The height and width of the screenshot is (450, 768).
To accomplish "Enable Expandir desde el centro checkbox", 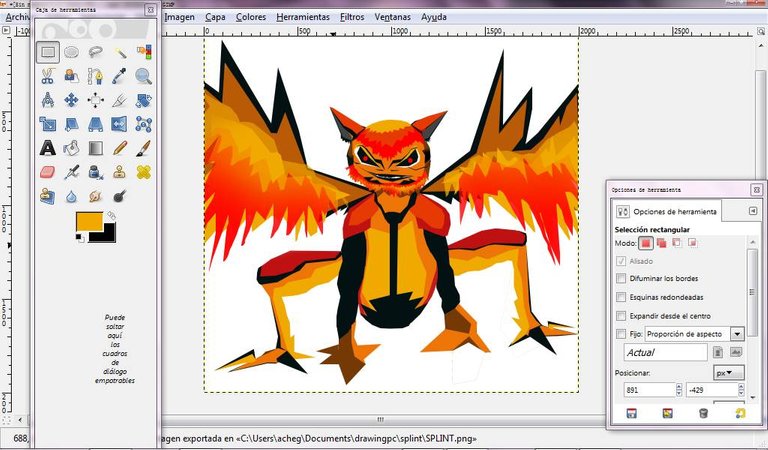I will coord(621,316).
